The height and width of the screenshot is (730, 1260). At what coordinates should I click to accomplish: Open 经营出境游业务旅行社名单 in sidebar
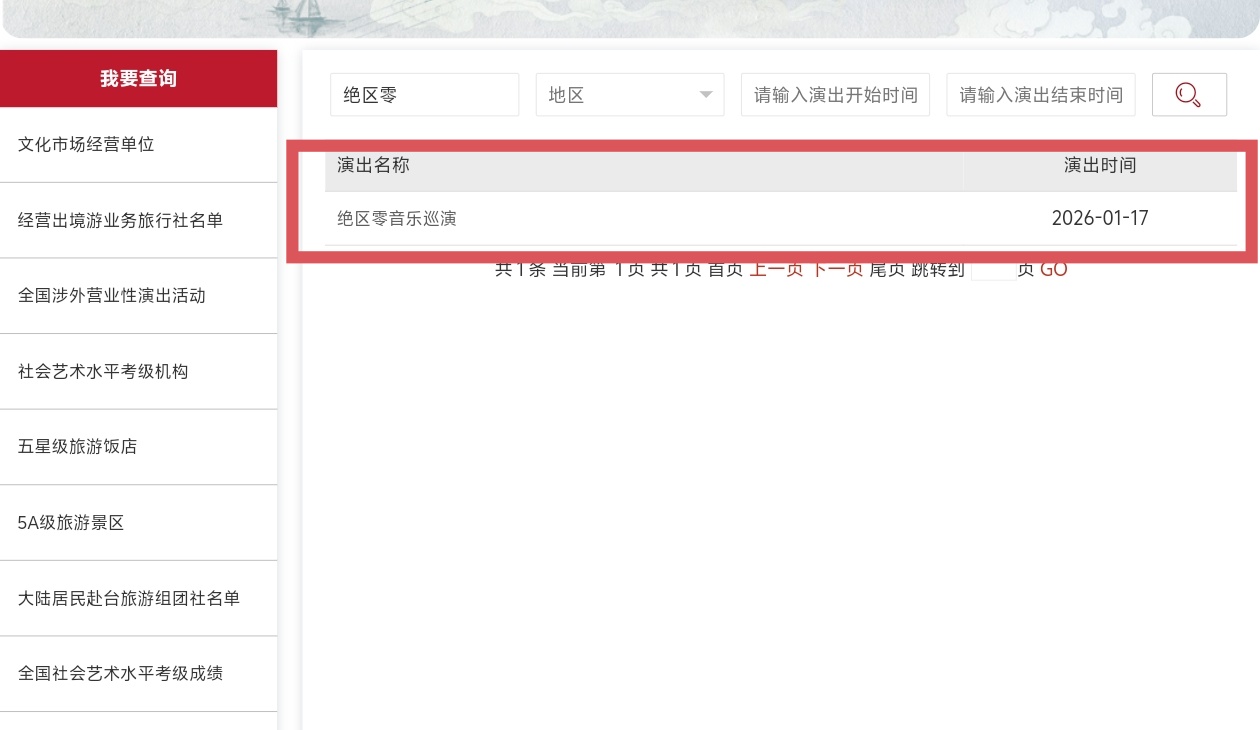[x=138, y=220]
